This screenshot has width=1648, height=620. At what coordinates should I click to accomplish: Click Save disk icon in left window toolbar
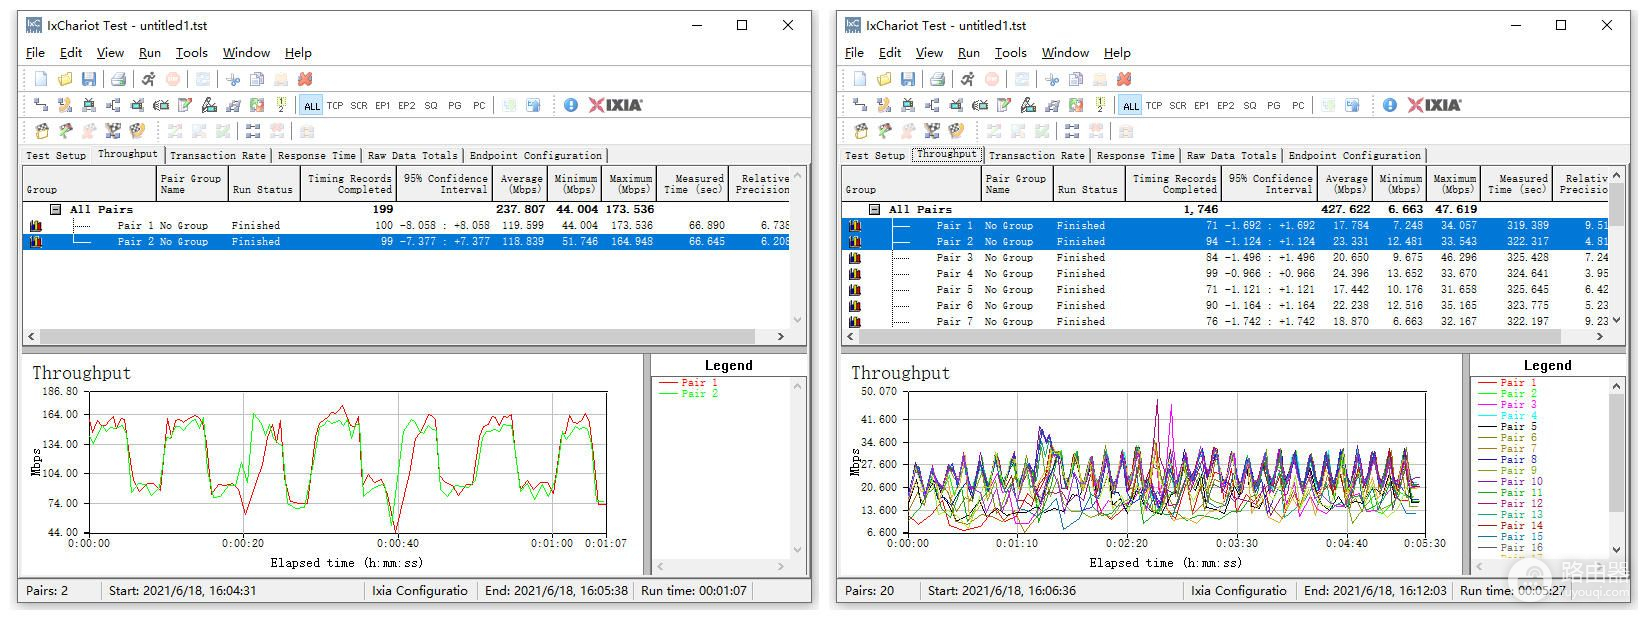coord(89,79)
